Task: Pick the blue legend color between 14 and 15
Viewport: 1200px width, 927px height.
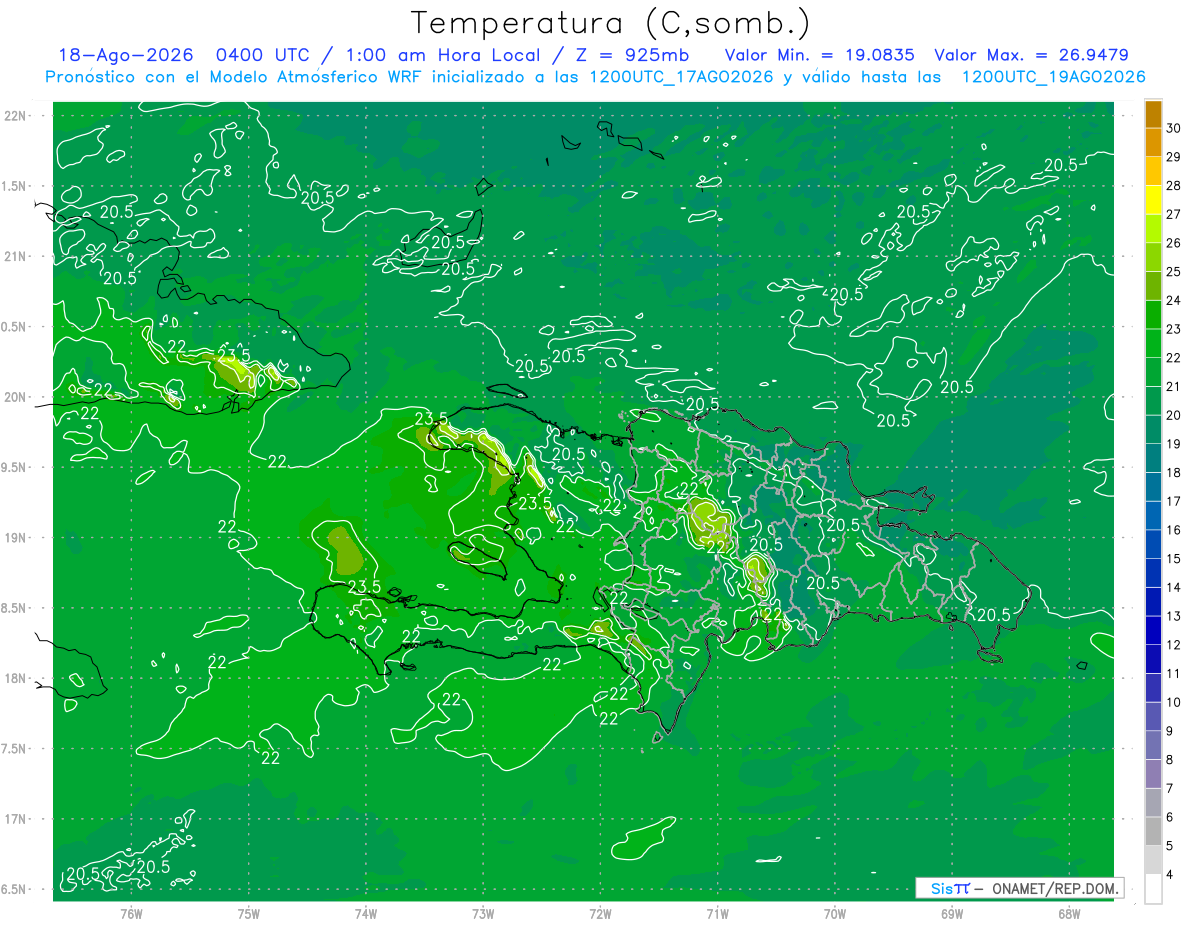Action: (x=1153, y=573)
